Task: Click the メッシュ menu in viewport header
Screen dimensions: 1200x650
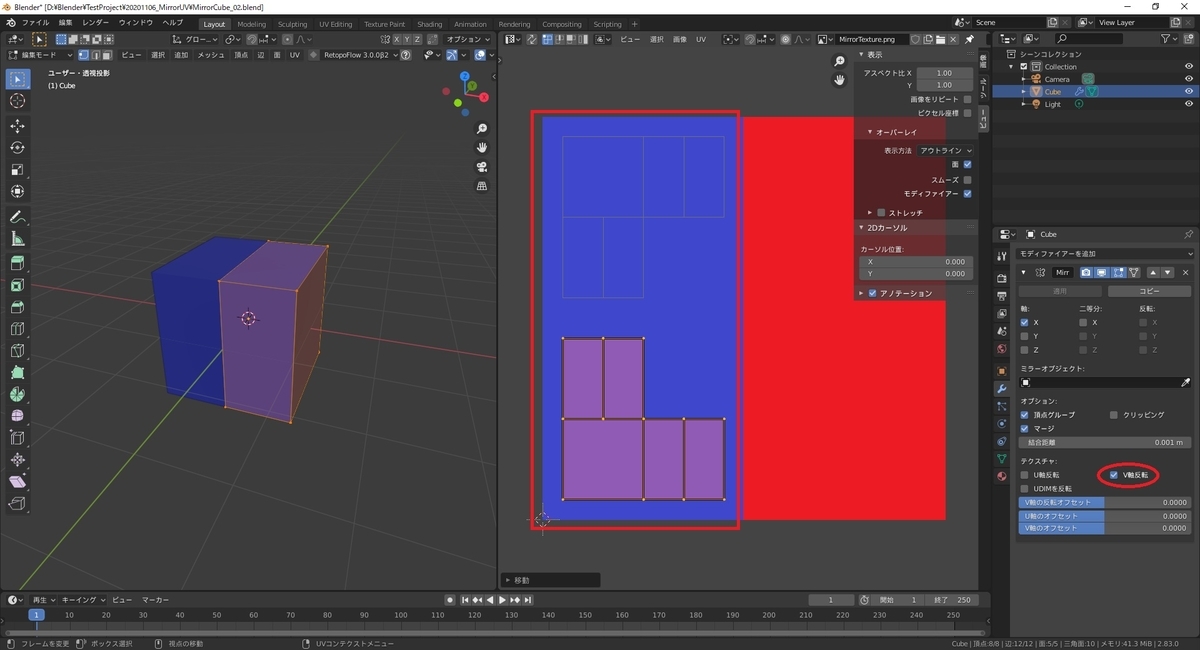Action: (211, 55)
